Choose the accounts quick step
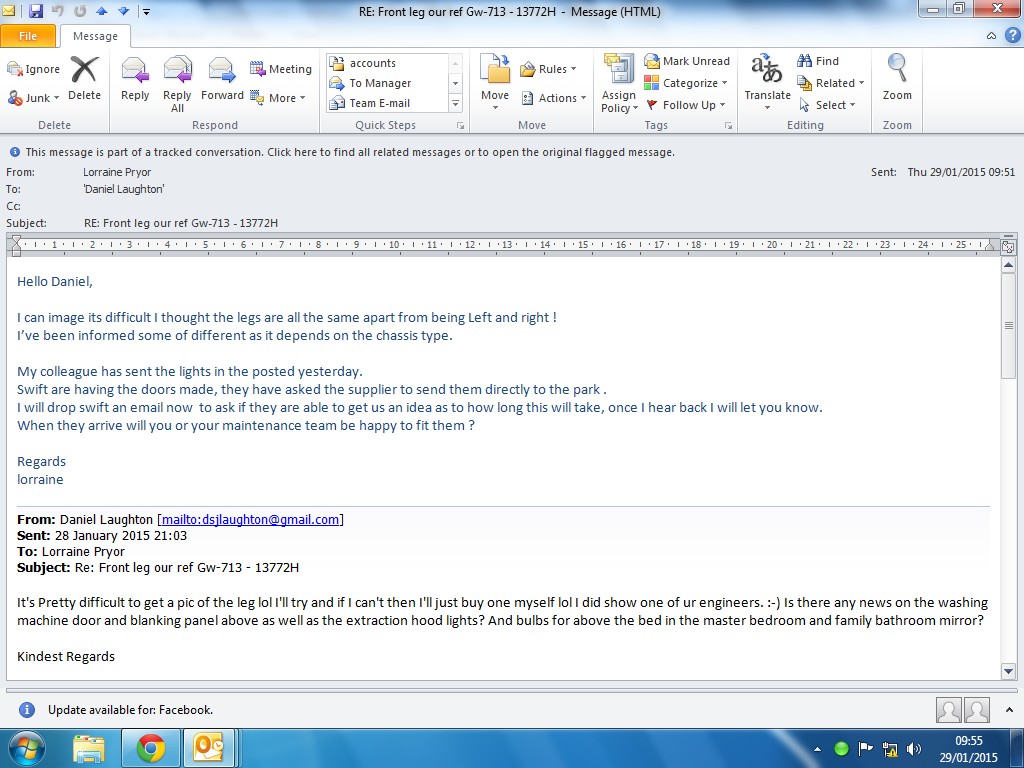Viewport: 1024px width, 768px height. coord(386,63)
